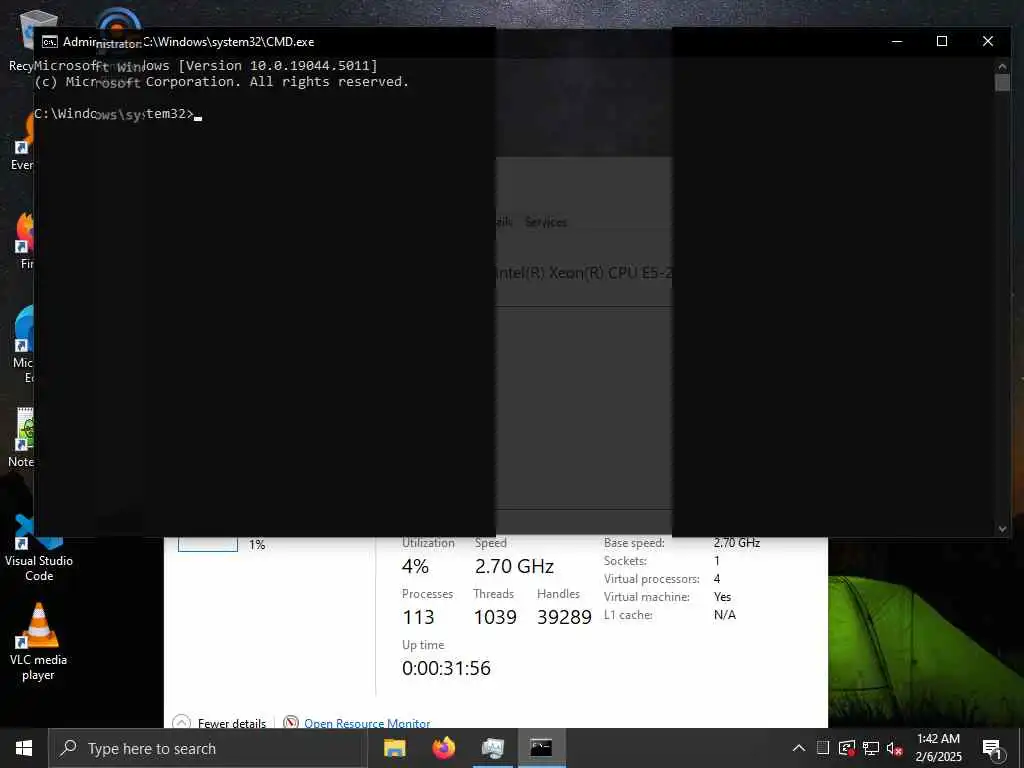Click the Virtual processors label
This screenshot has height=768, width=1024.
[x=651, y=579]
